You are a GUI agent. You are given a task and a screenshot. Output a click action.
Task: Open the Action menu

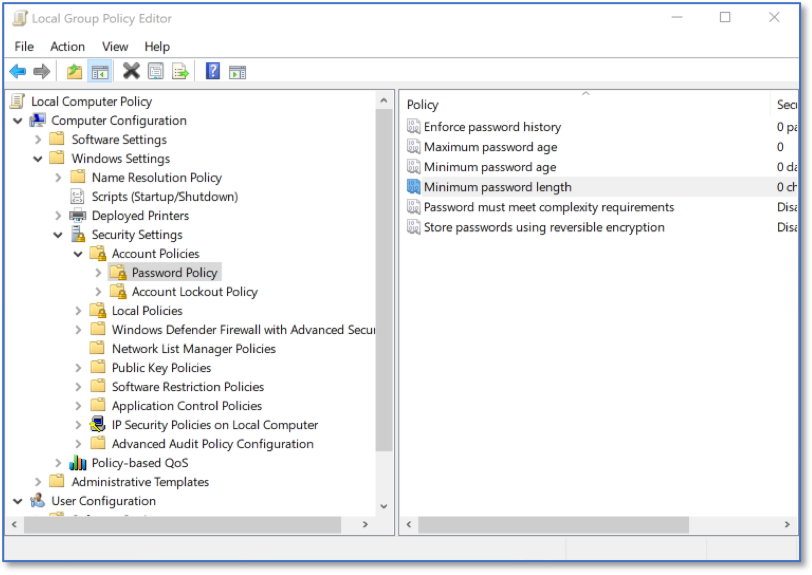click(67, 47)
